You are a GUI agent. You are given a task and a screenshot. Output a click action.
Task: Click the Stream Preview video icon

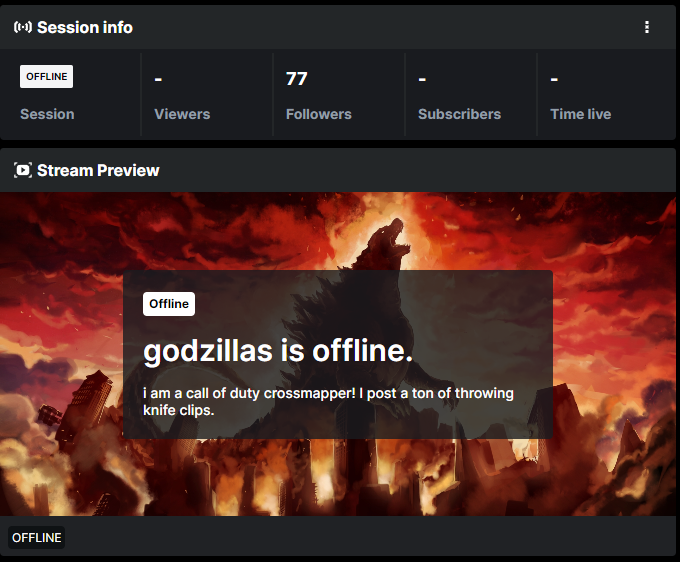pos(23,170)
